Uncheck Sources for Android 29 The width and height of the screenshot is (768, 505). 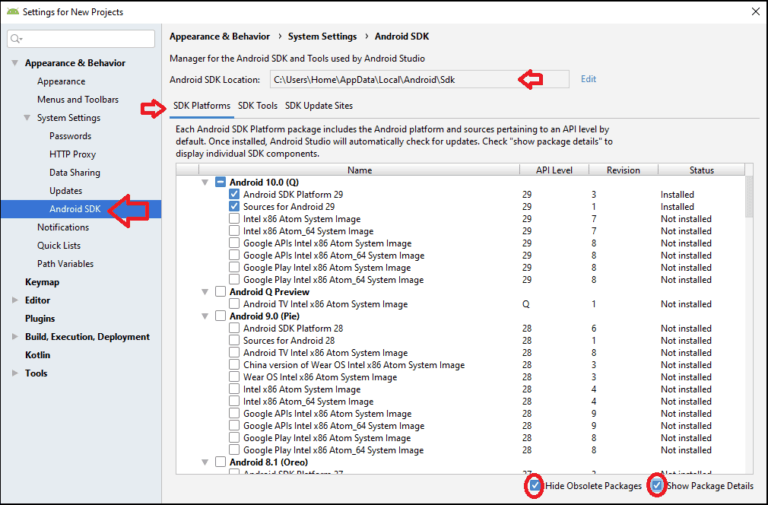pos(234,206)
